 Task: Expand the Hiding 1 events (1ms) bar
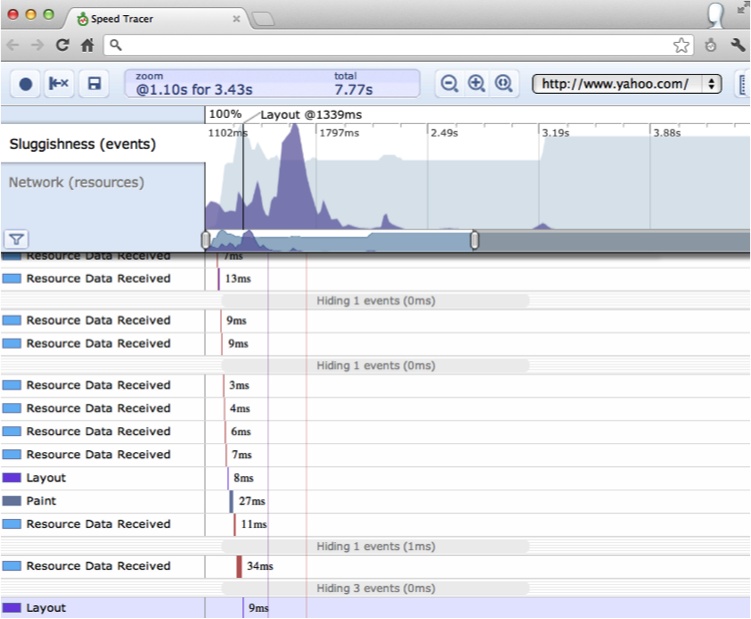376,547
